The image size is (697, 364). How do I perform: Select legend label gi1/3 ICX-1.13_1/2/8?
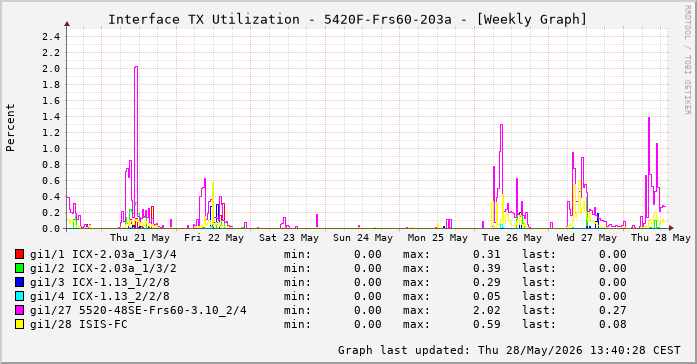[100, 282]
